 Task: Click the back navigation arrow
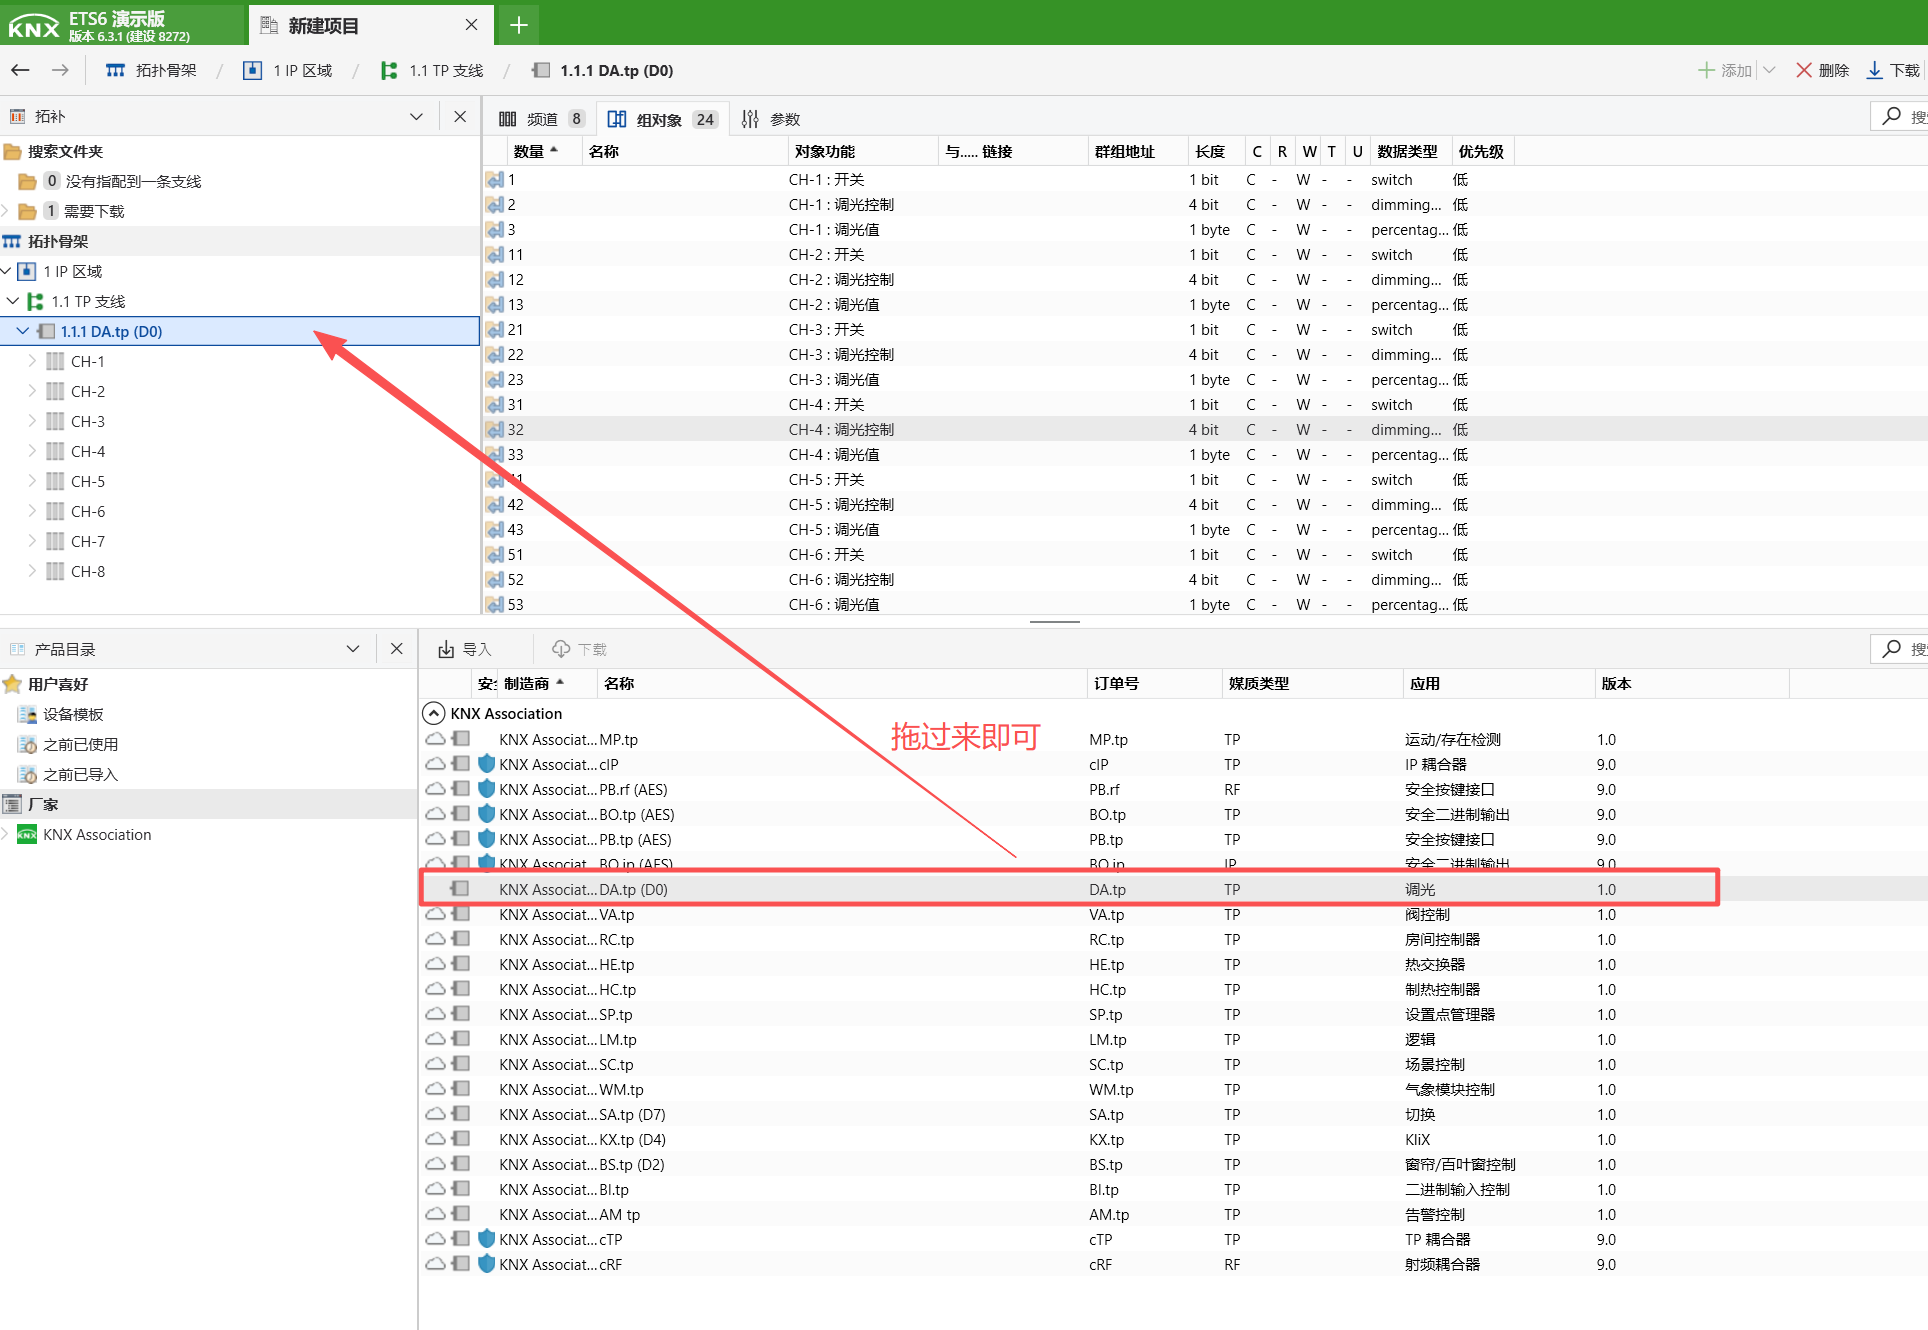[20, 70]
